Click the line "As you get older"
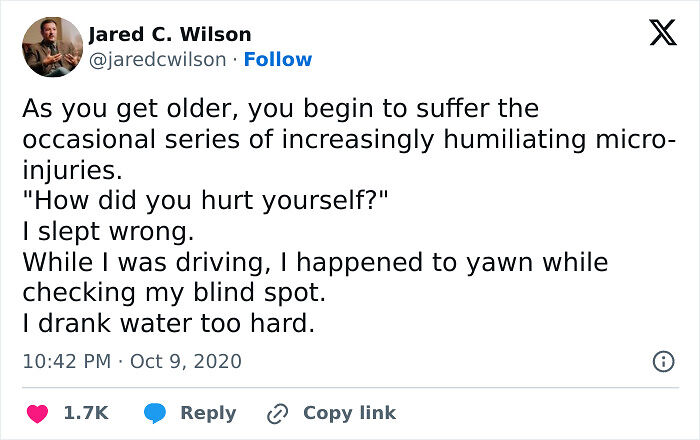This screenshot has width=700, height=440. (280, 108)
